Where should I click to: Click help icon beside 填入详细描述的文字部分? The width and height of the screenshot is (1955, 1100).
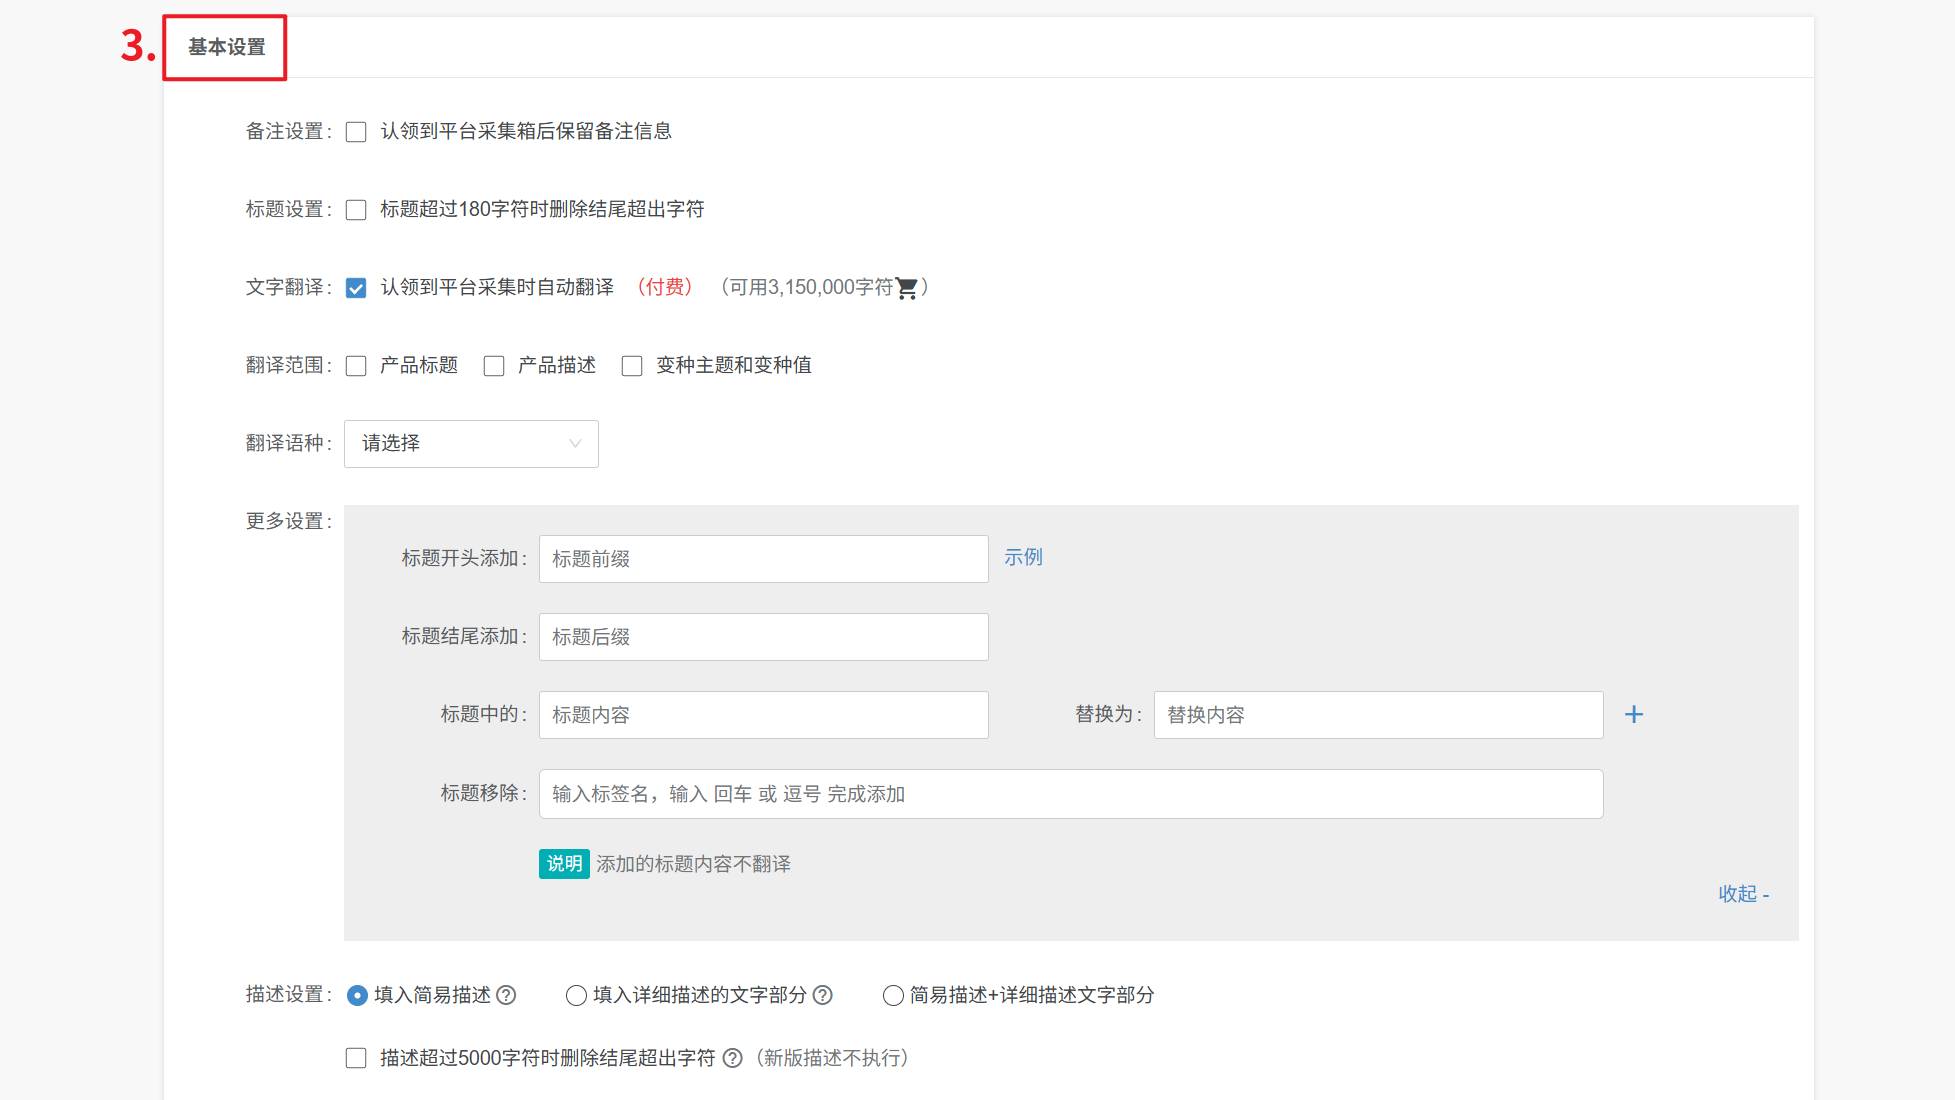[x=822, y=995]
